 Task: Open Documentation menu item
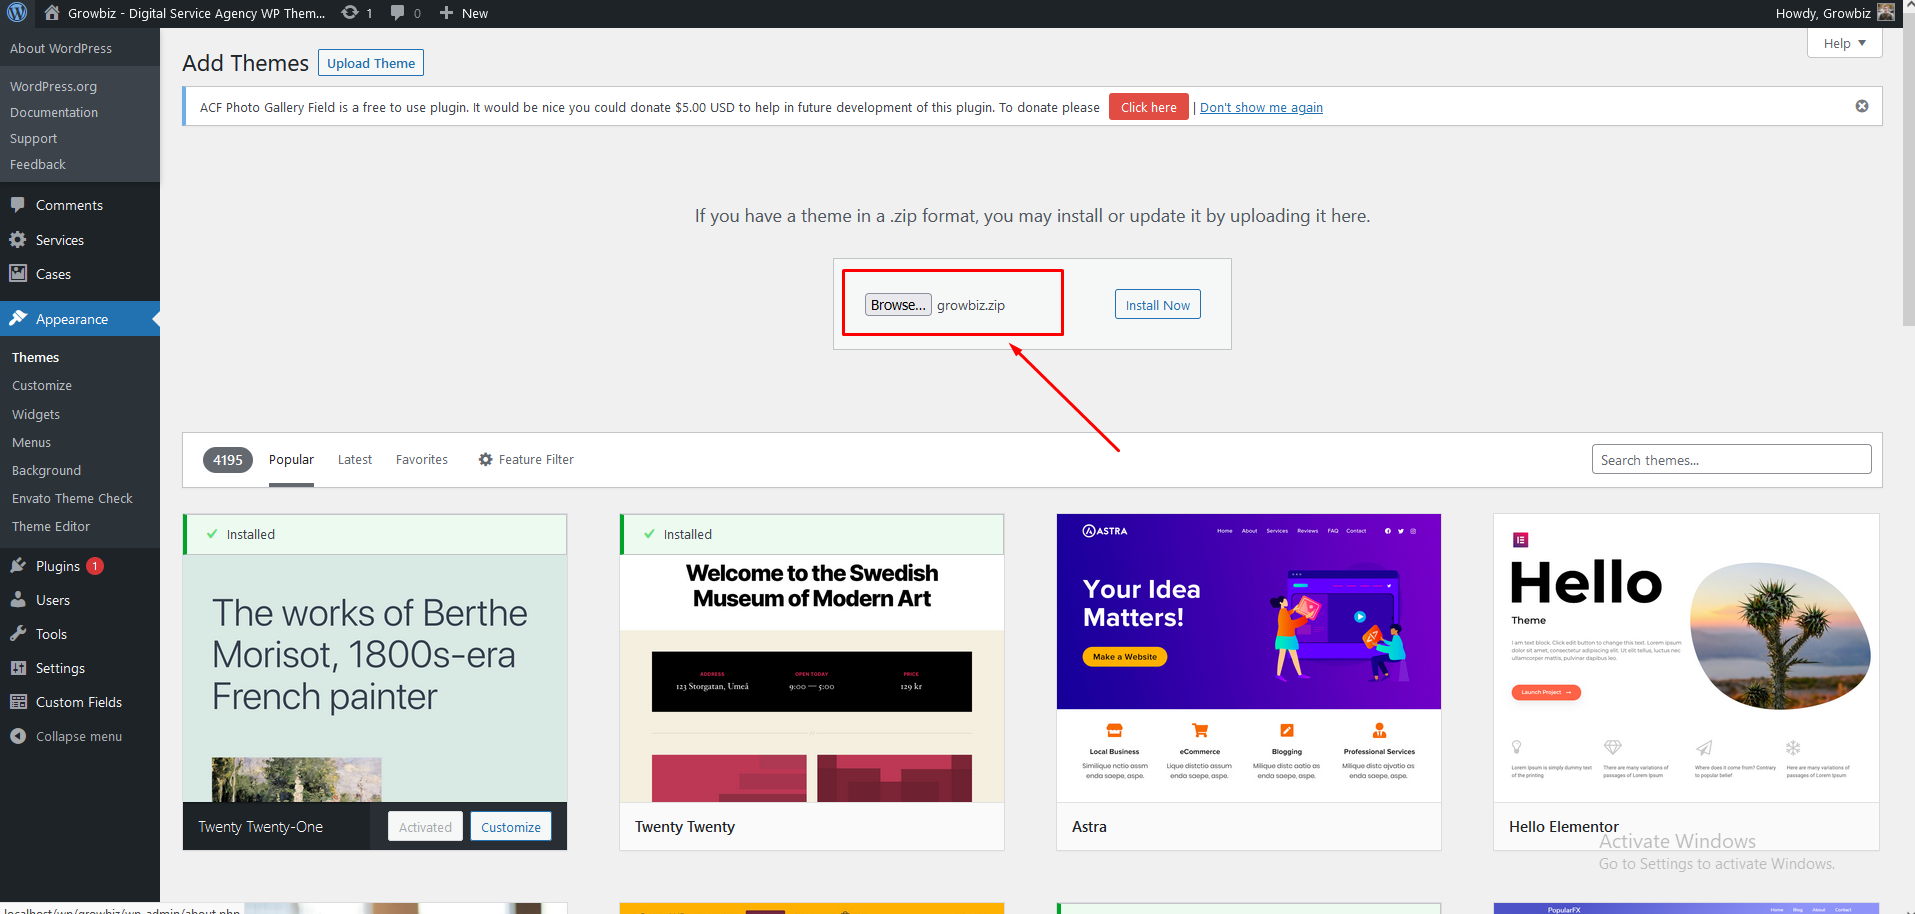(54, 113)
